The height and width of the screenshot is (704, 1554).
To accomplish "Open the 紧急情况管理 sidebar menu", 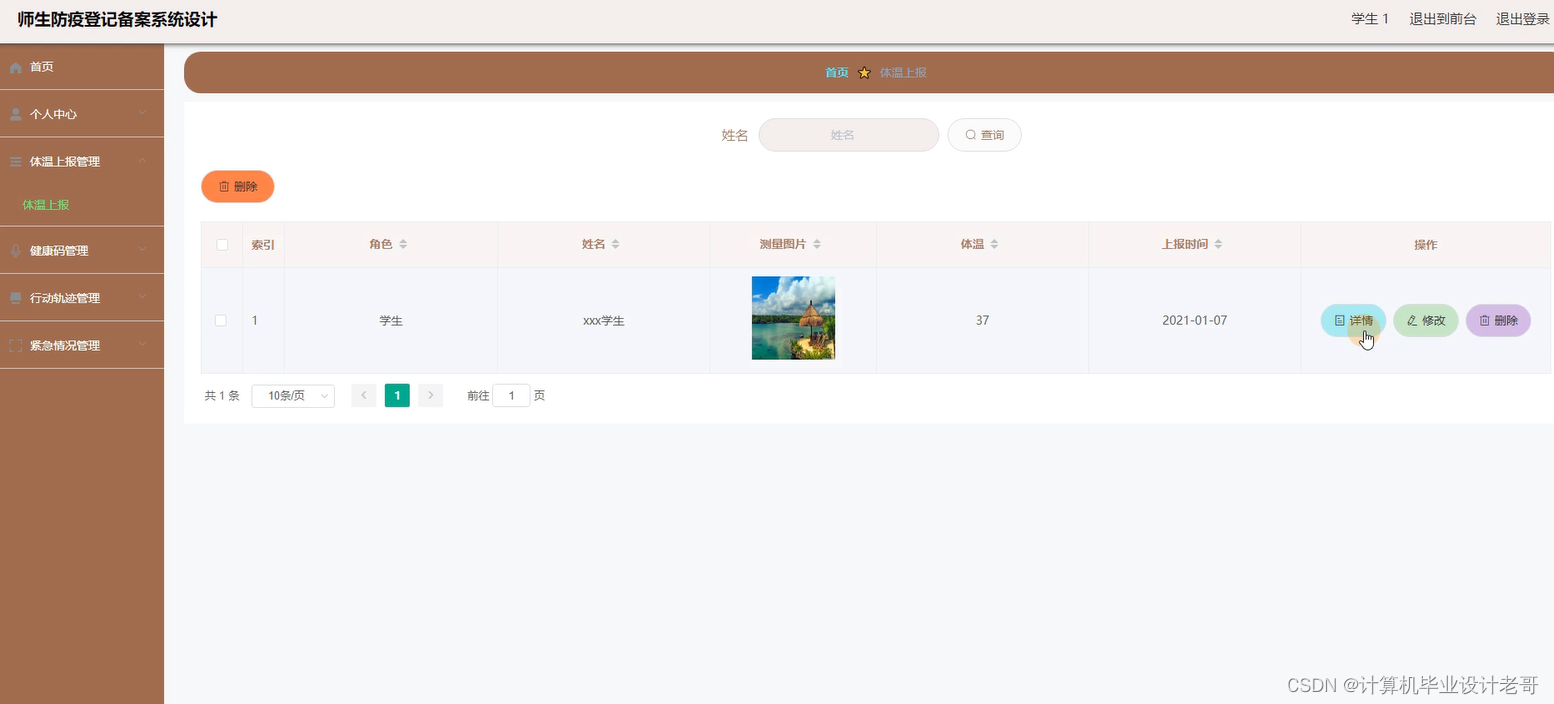I will tap(82, 345).
